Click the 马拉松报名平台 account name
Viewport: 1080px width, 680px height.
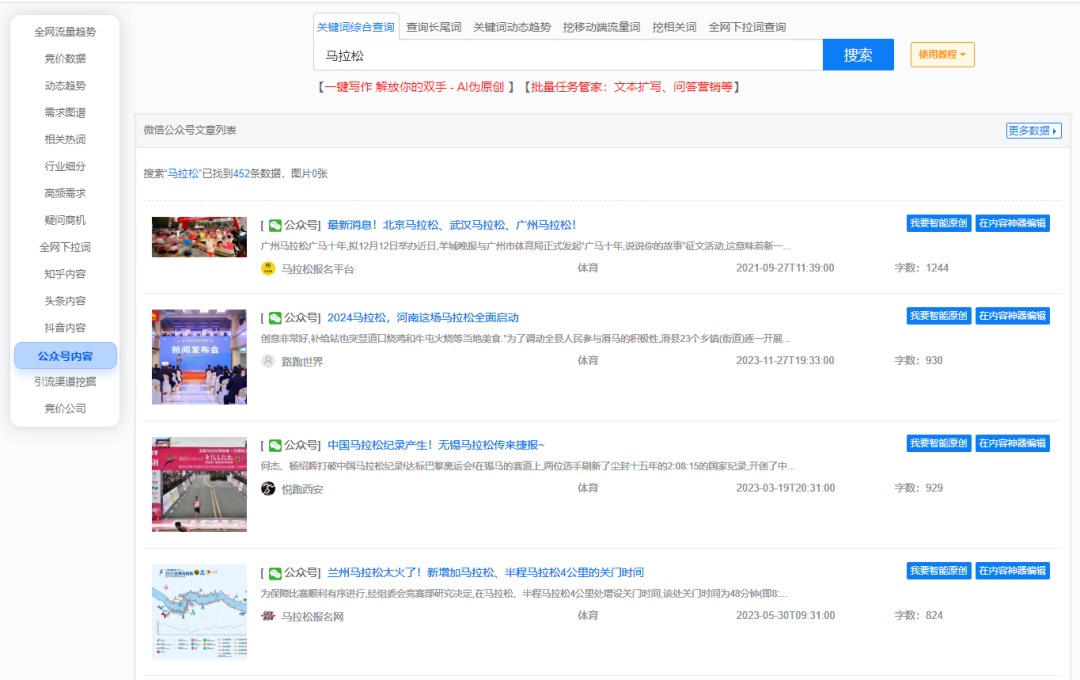coord(318,269)
